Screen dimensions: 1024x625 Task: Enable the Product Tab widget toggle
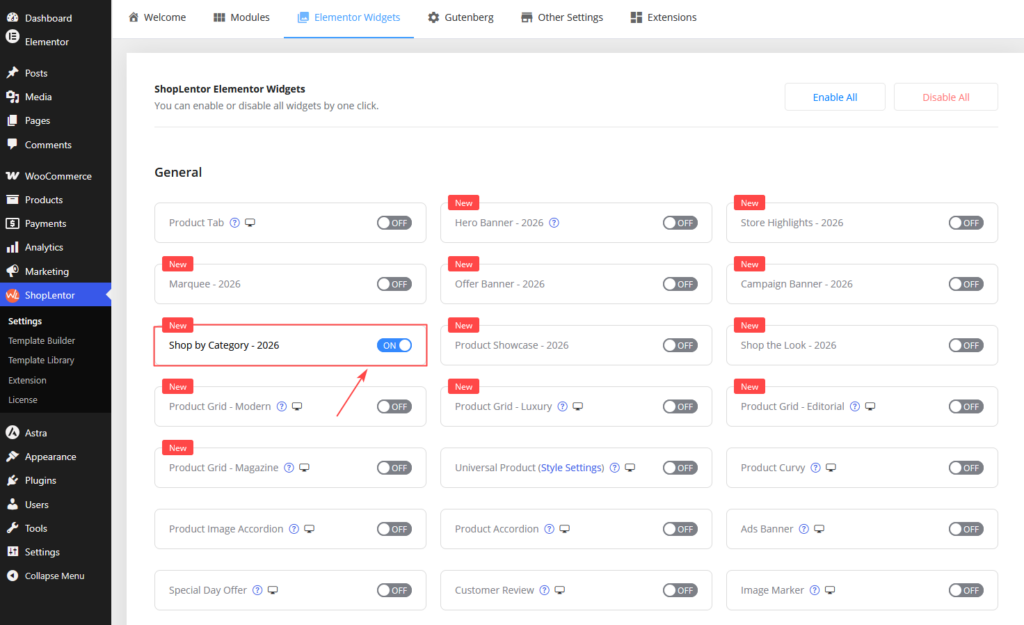tap(394, 223)
